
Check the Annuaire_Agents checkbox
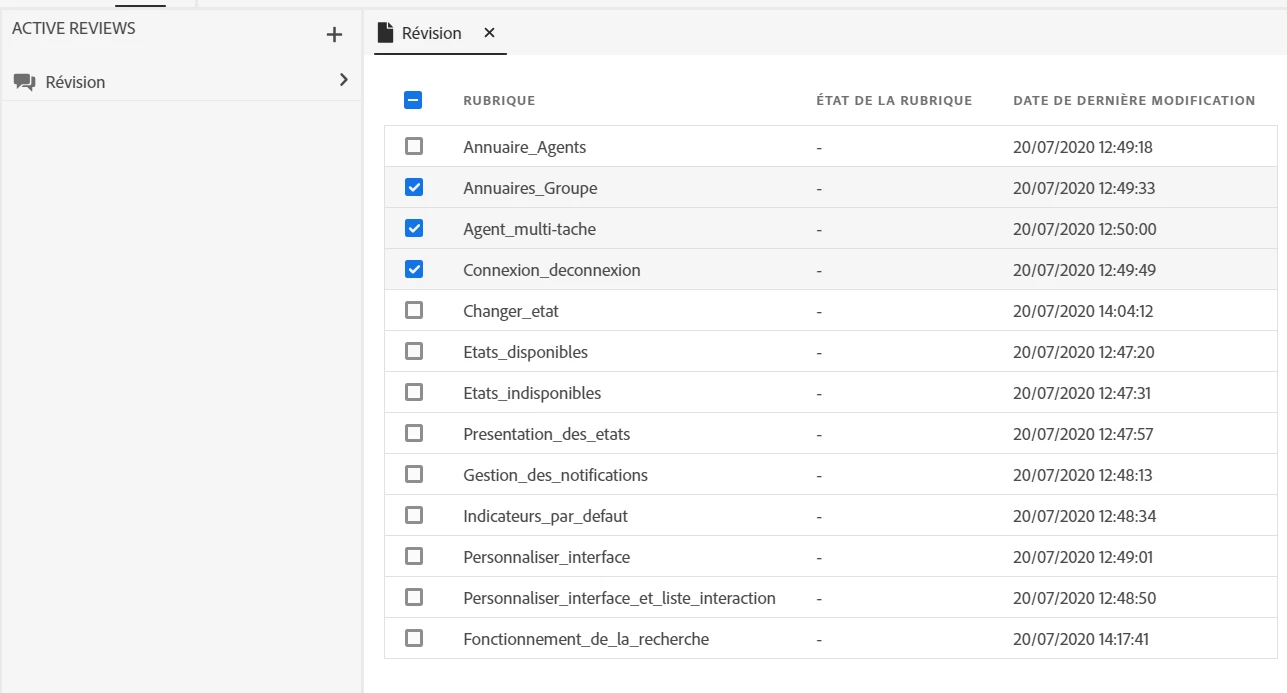(x=414, y=147)
